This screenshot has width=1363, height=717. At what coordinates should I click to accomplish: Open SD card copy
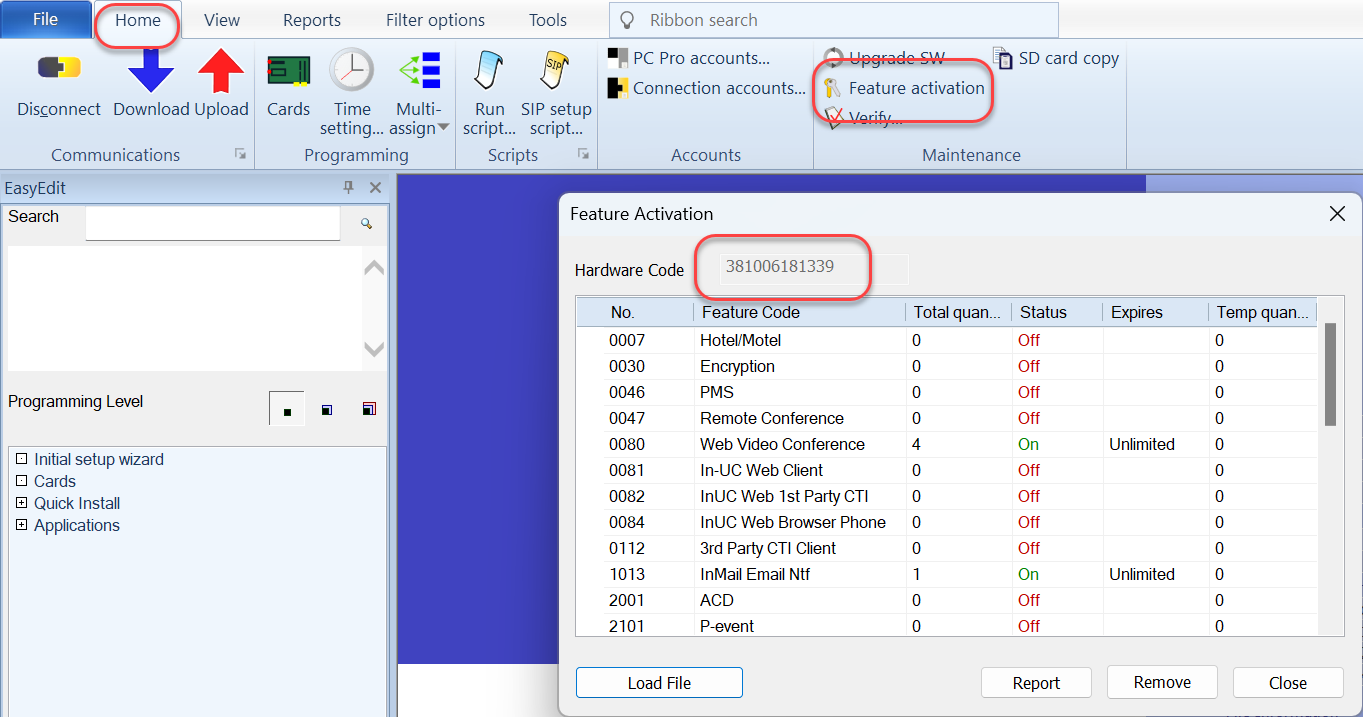click(x=1056, y=58)
